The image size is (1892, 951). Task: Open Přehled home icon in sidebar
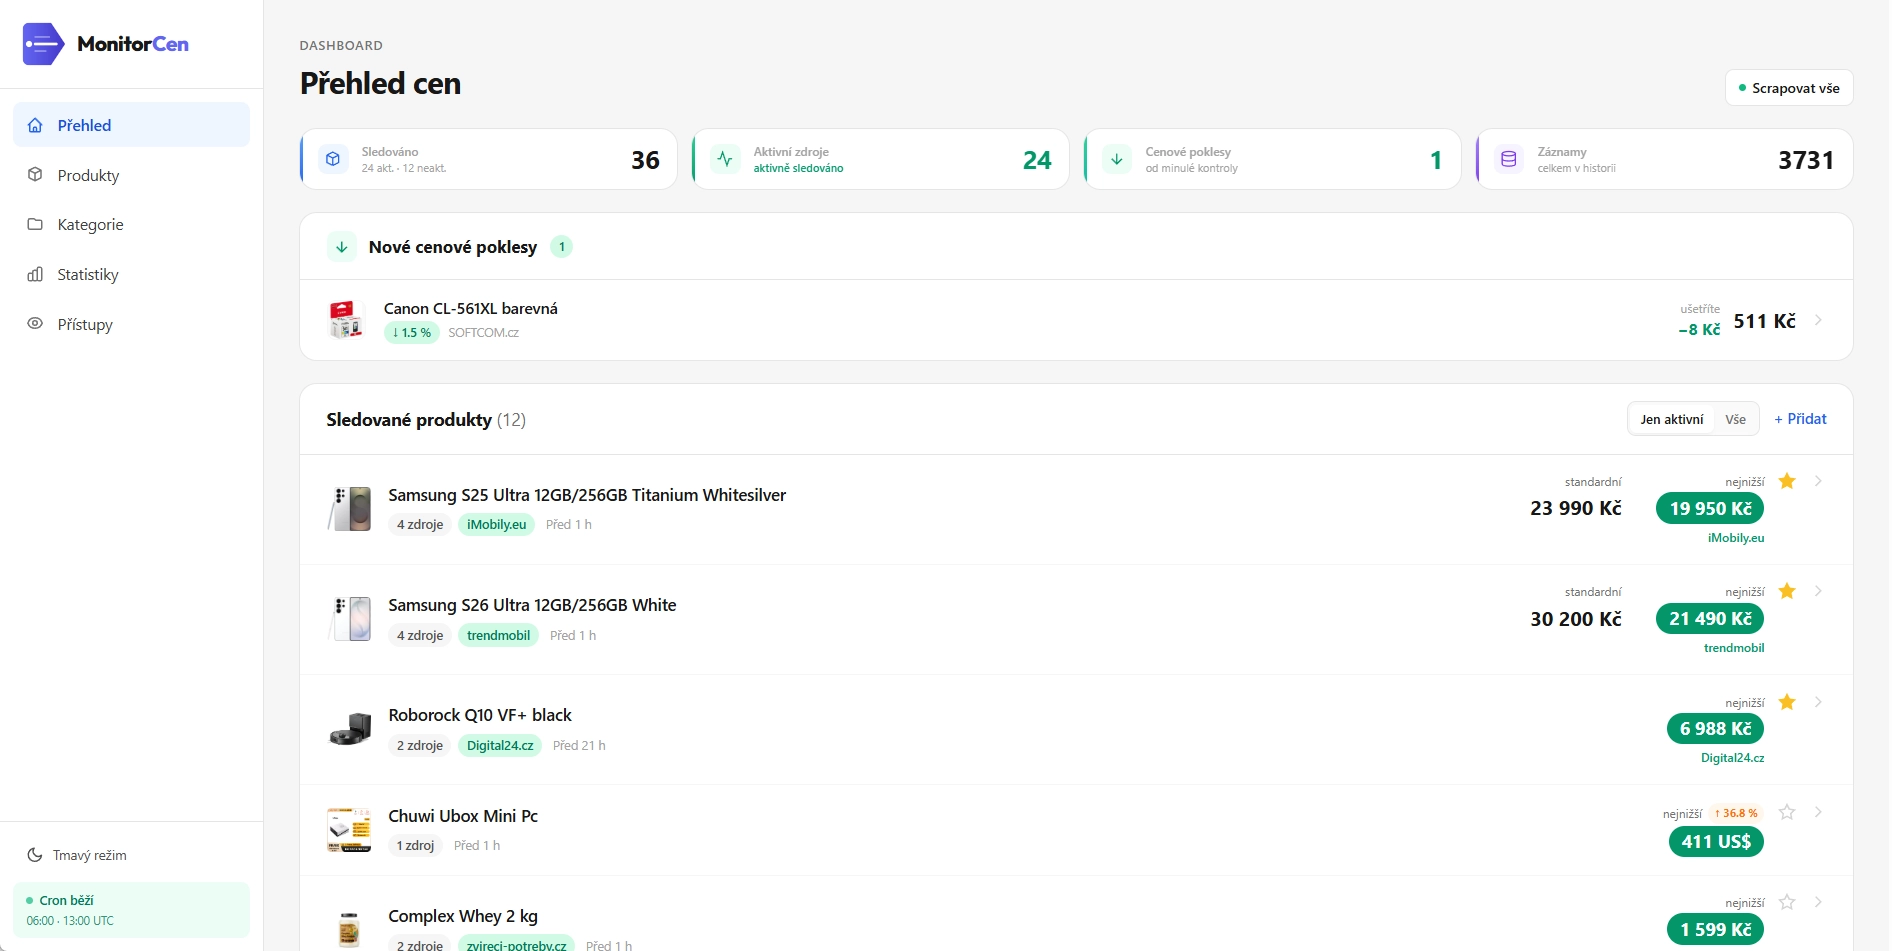pos(35,125)
